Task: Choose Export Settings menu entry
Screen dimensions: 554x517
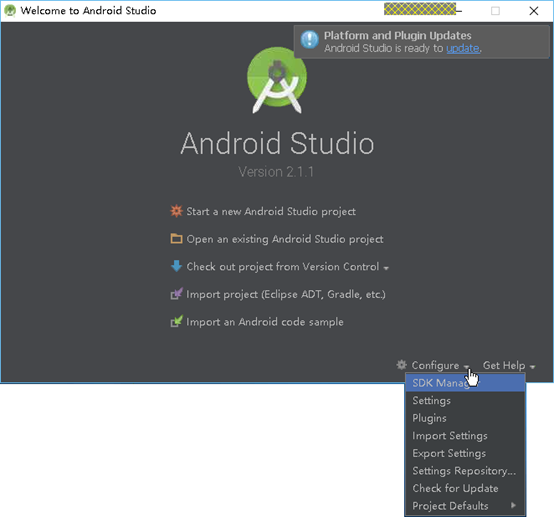Action: 465,453
